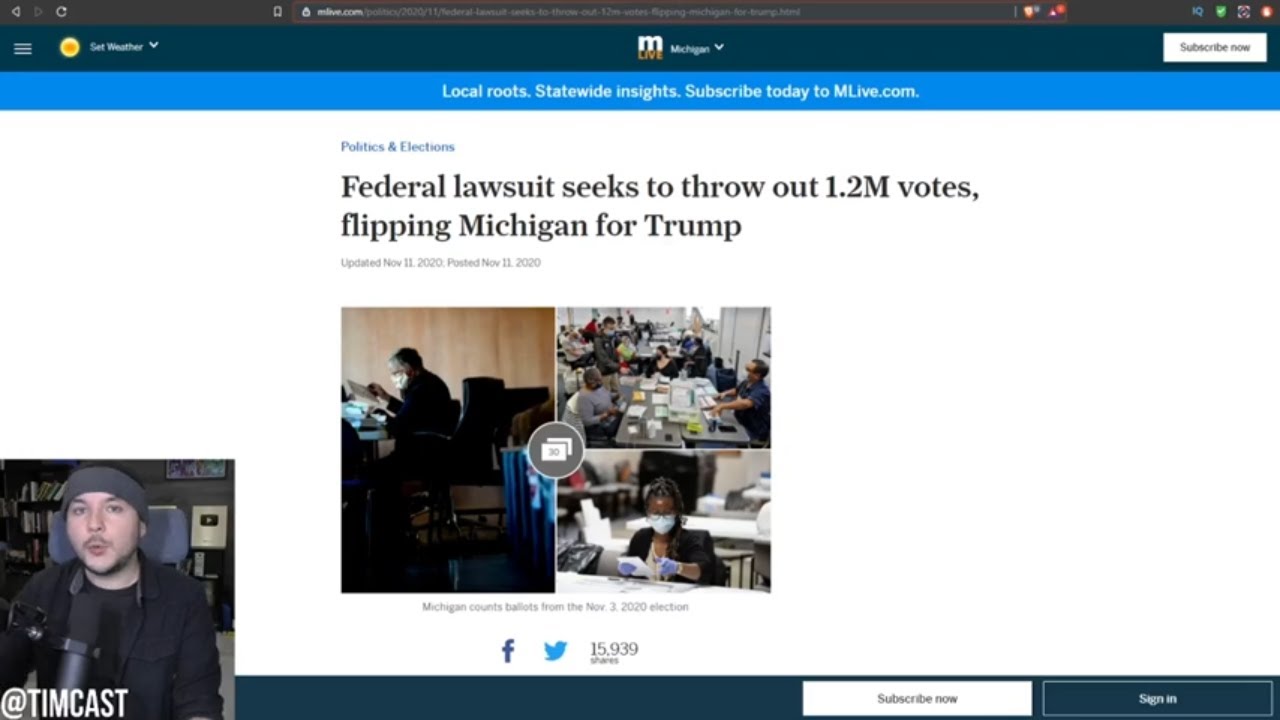Click the blue Subscribe today to MLive.com banner
This screenshot has width=1280, height=720.
pos(680,91)
